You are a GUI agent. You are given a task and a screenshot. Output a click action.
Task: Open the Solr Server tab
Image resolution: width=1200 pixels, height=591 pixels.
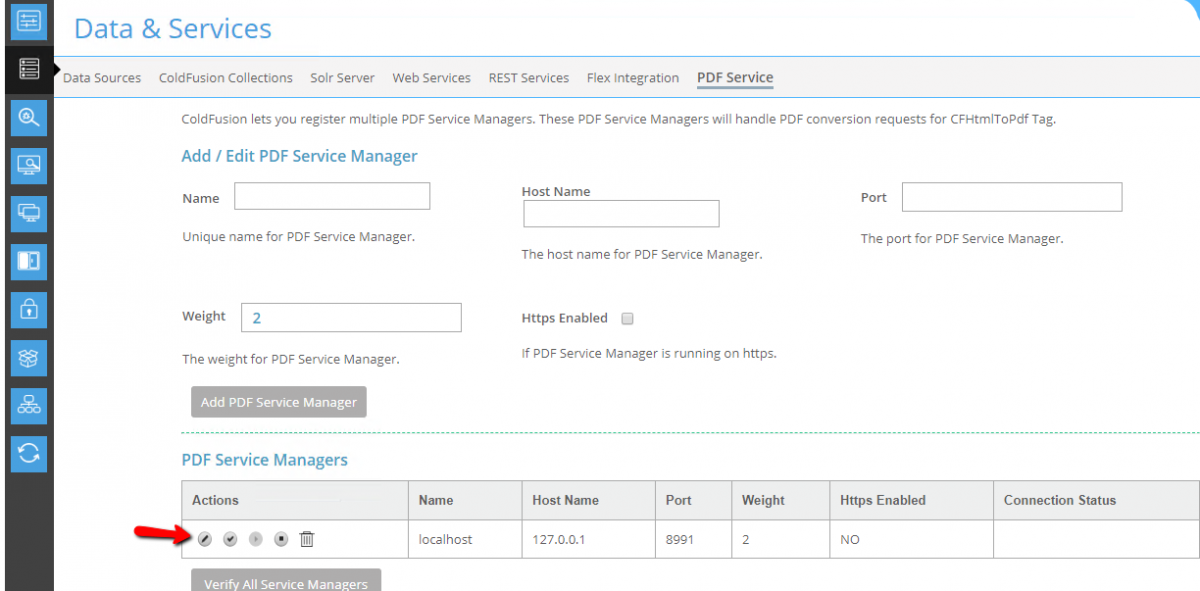(x=342, y=78)
